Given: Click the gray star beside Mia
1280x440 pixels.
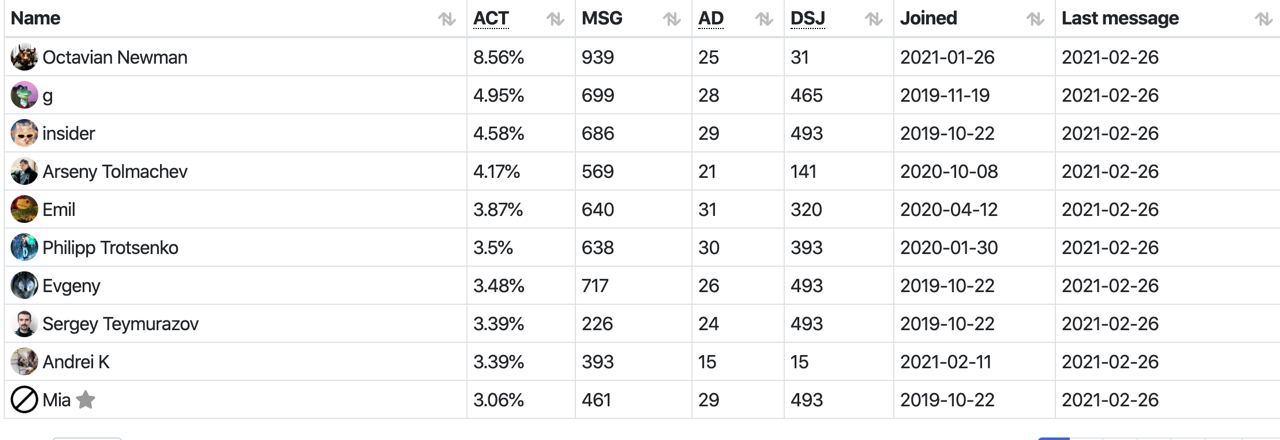Looking at the screenshot, I should point(86,400).
